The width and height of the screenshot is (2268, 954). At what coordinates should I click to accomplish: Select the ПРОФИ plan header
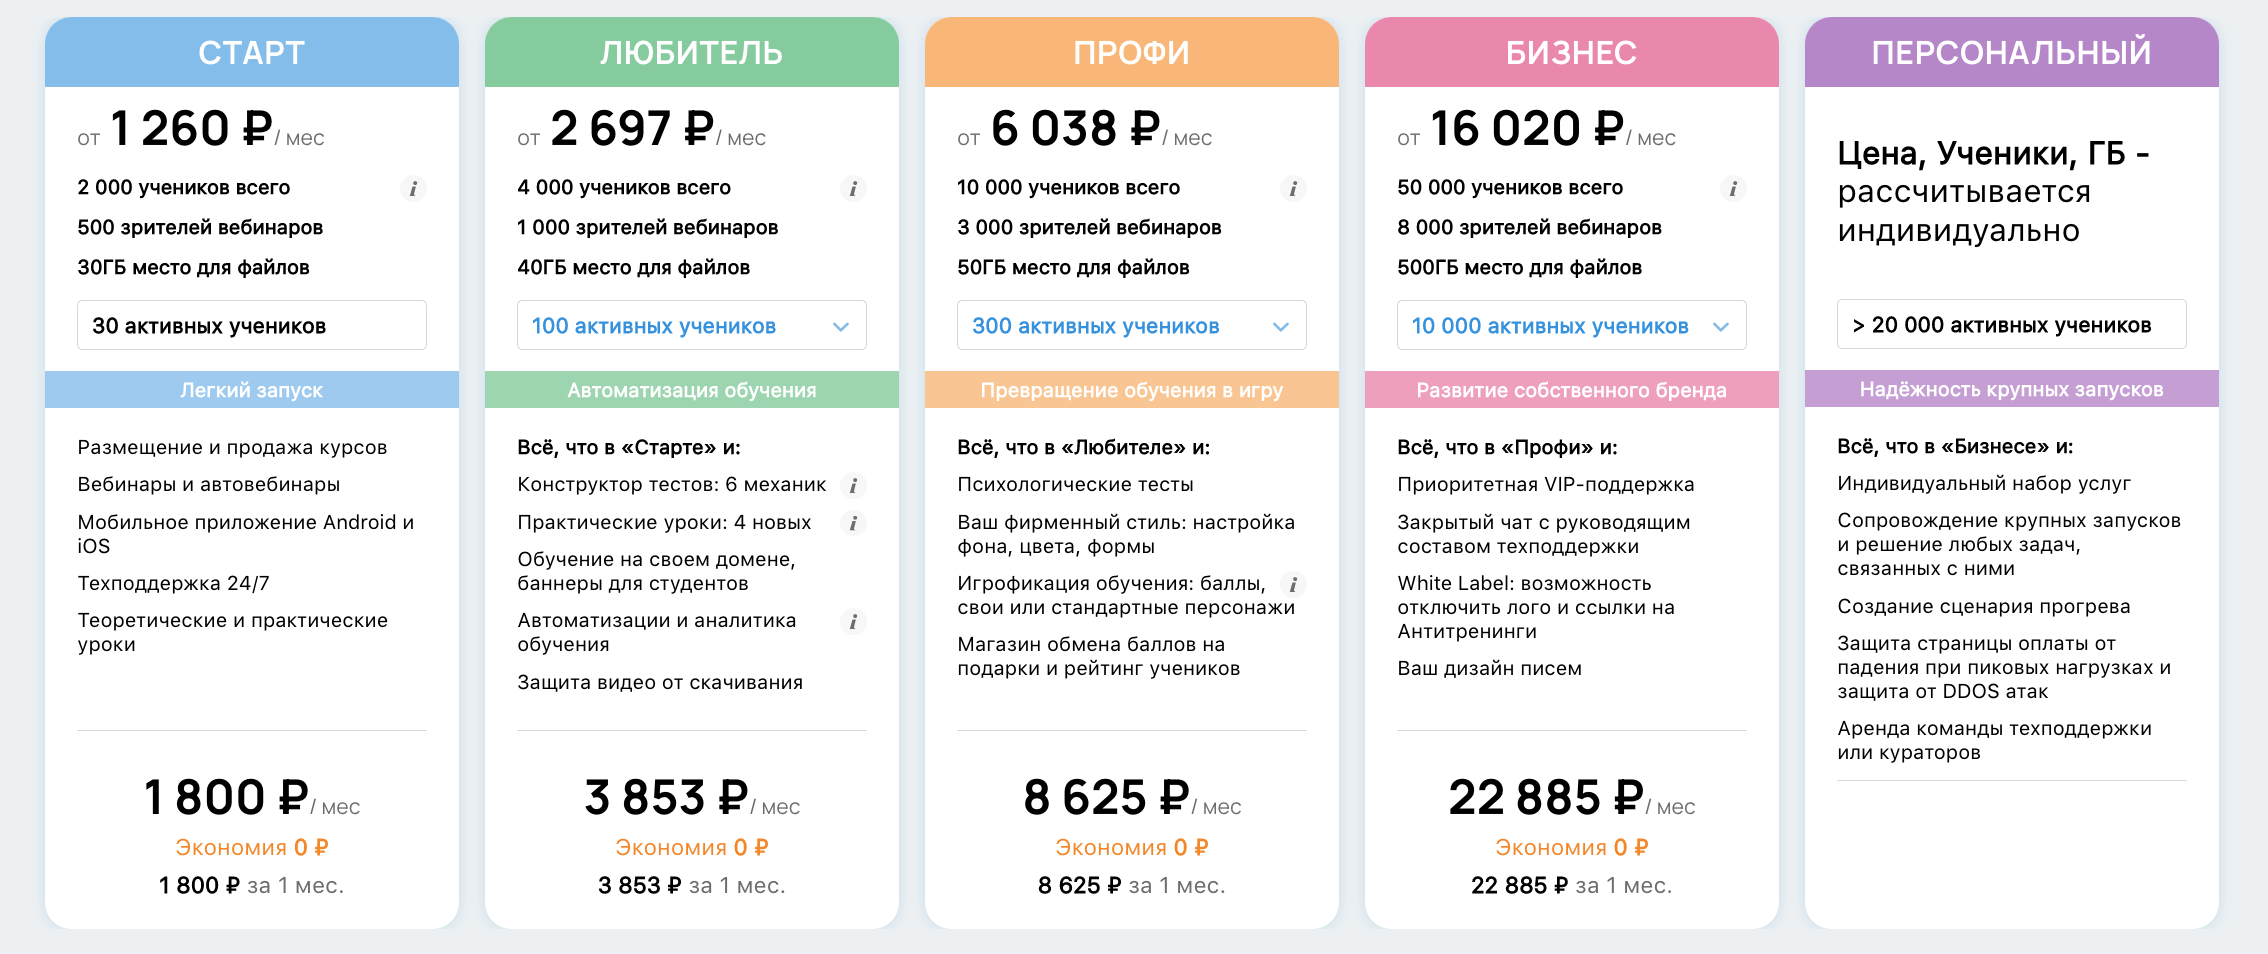coord(1131,52)
